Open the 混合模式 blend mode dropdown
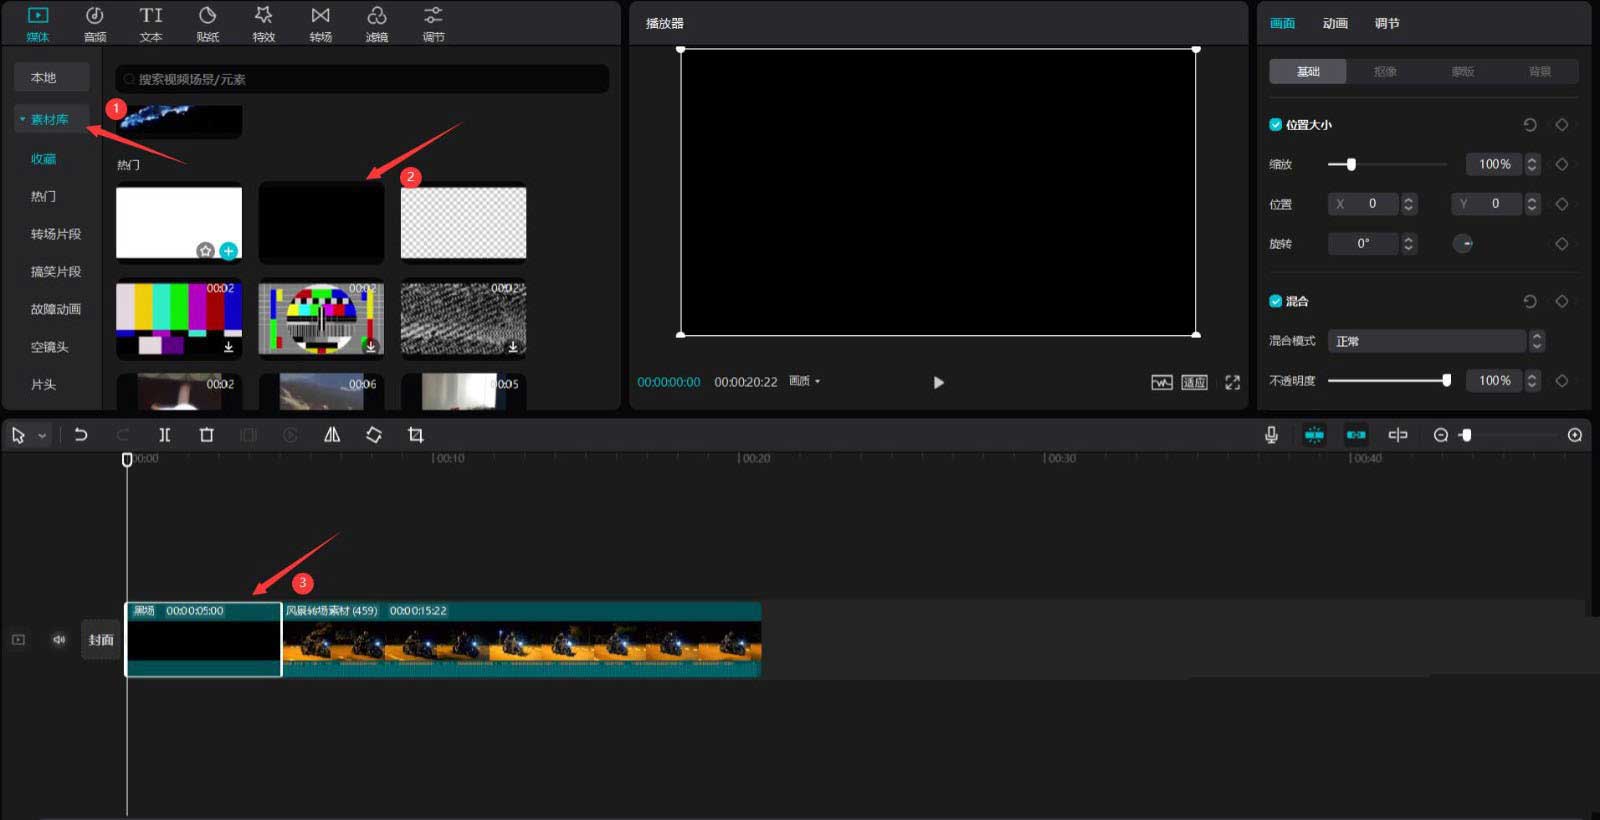This screenshot has height=820, width=1600. (1436, 341)
